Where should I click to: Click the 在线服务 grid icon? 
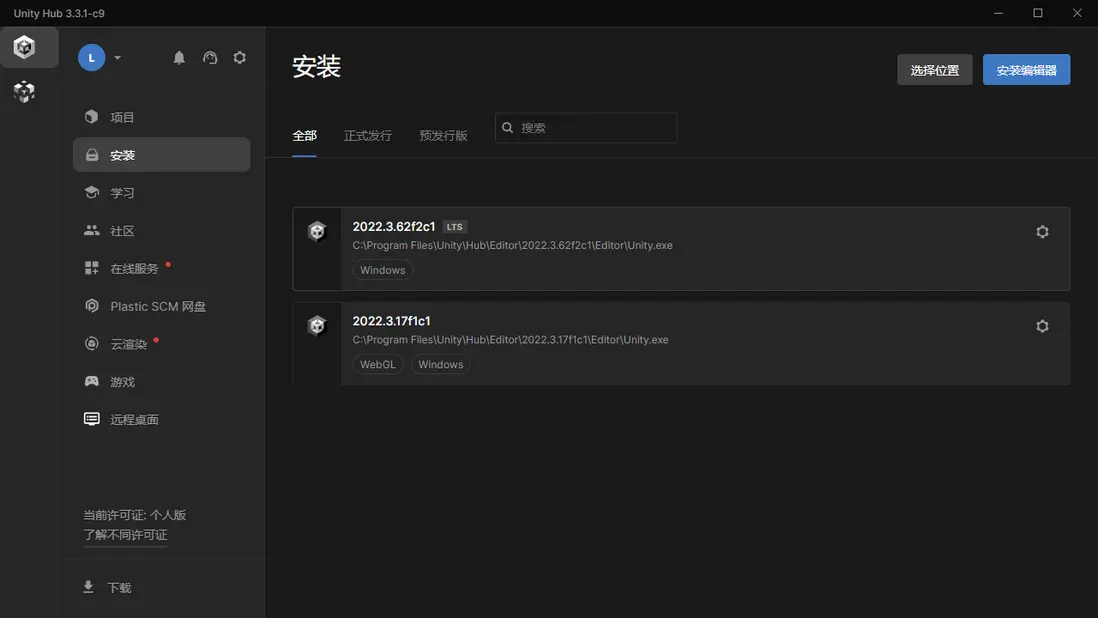click(x=92, y=267)
